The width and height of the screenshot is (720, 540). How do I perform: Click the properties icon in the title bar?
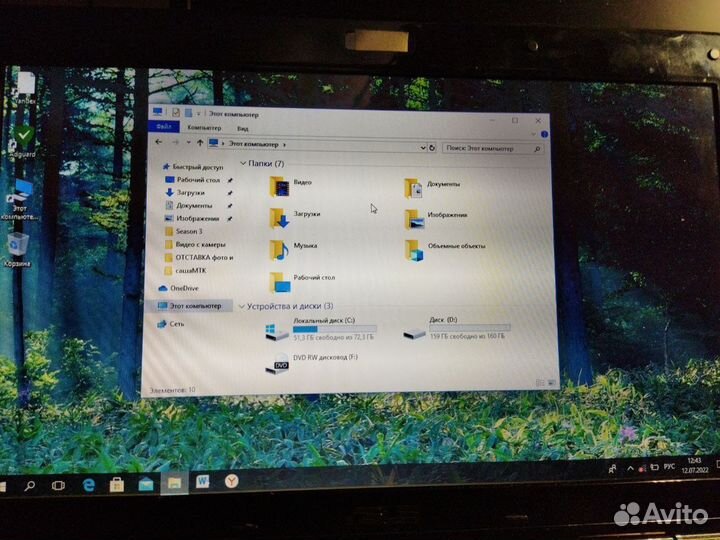176,112
